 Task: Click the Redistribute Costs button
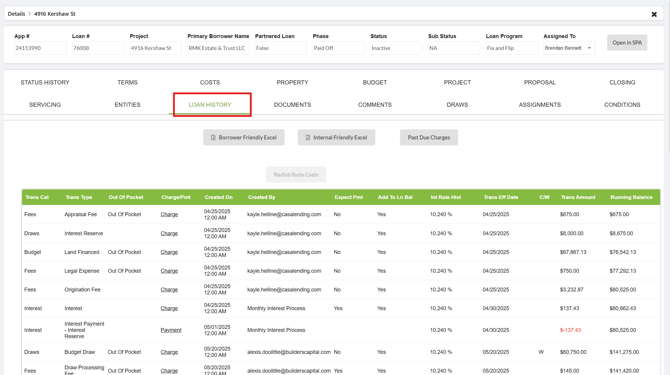point(296,175)
